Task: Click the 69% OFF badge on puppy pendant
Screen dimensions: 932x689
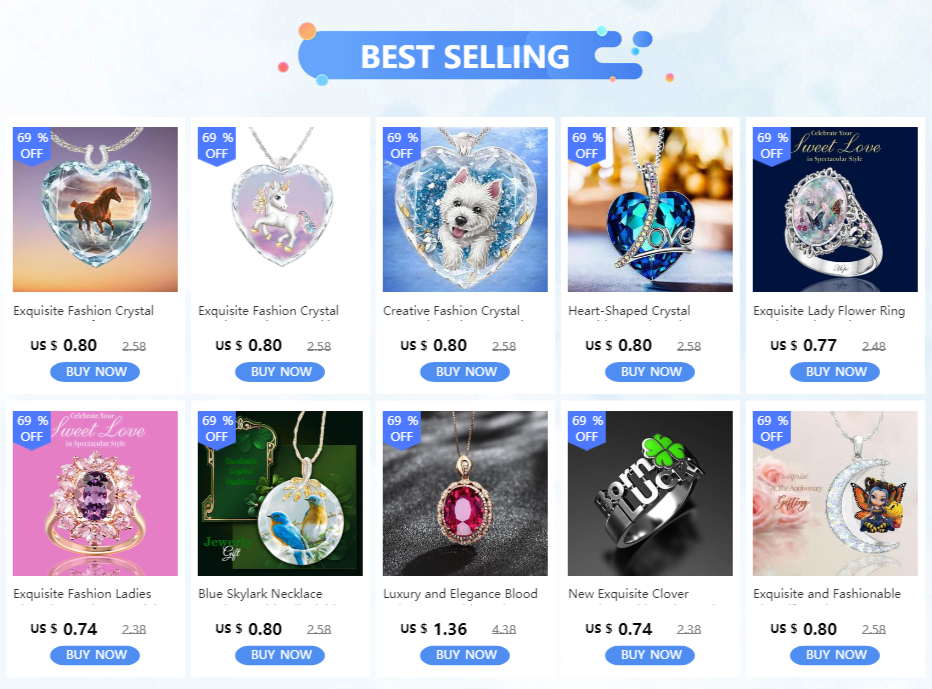Action: pos(402,146)
